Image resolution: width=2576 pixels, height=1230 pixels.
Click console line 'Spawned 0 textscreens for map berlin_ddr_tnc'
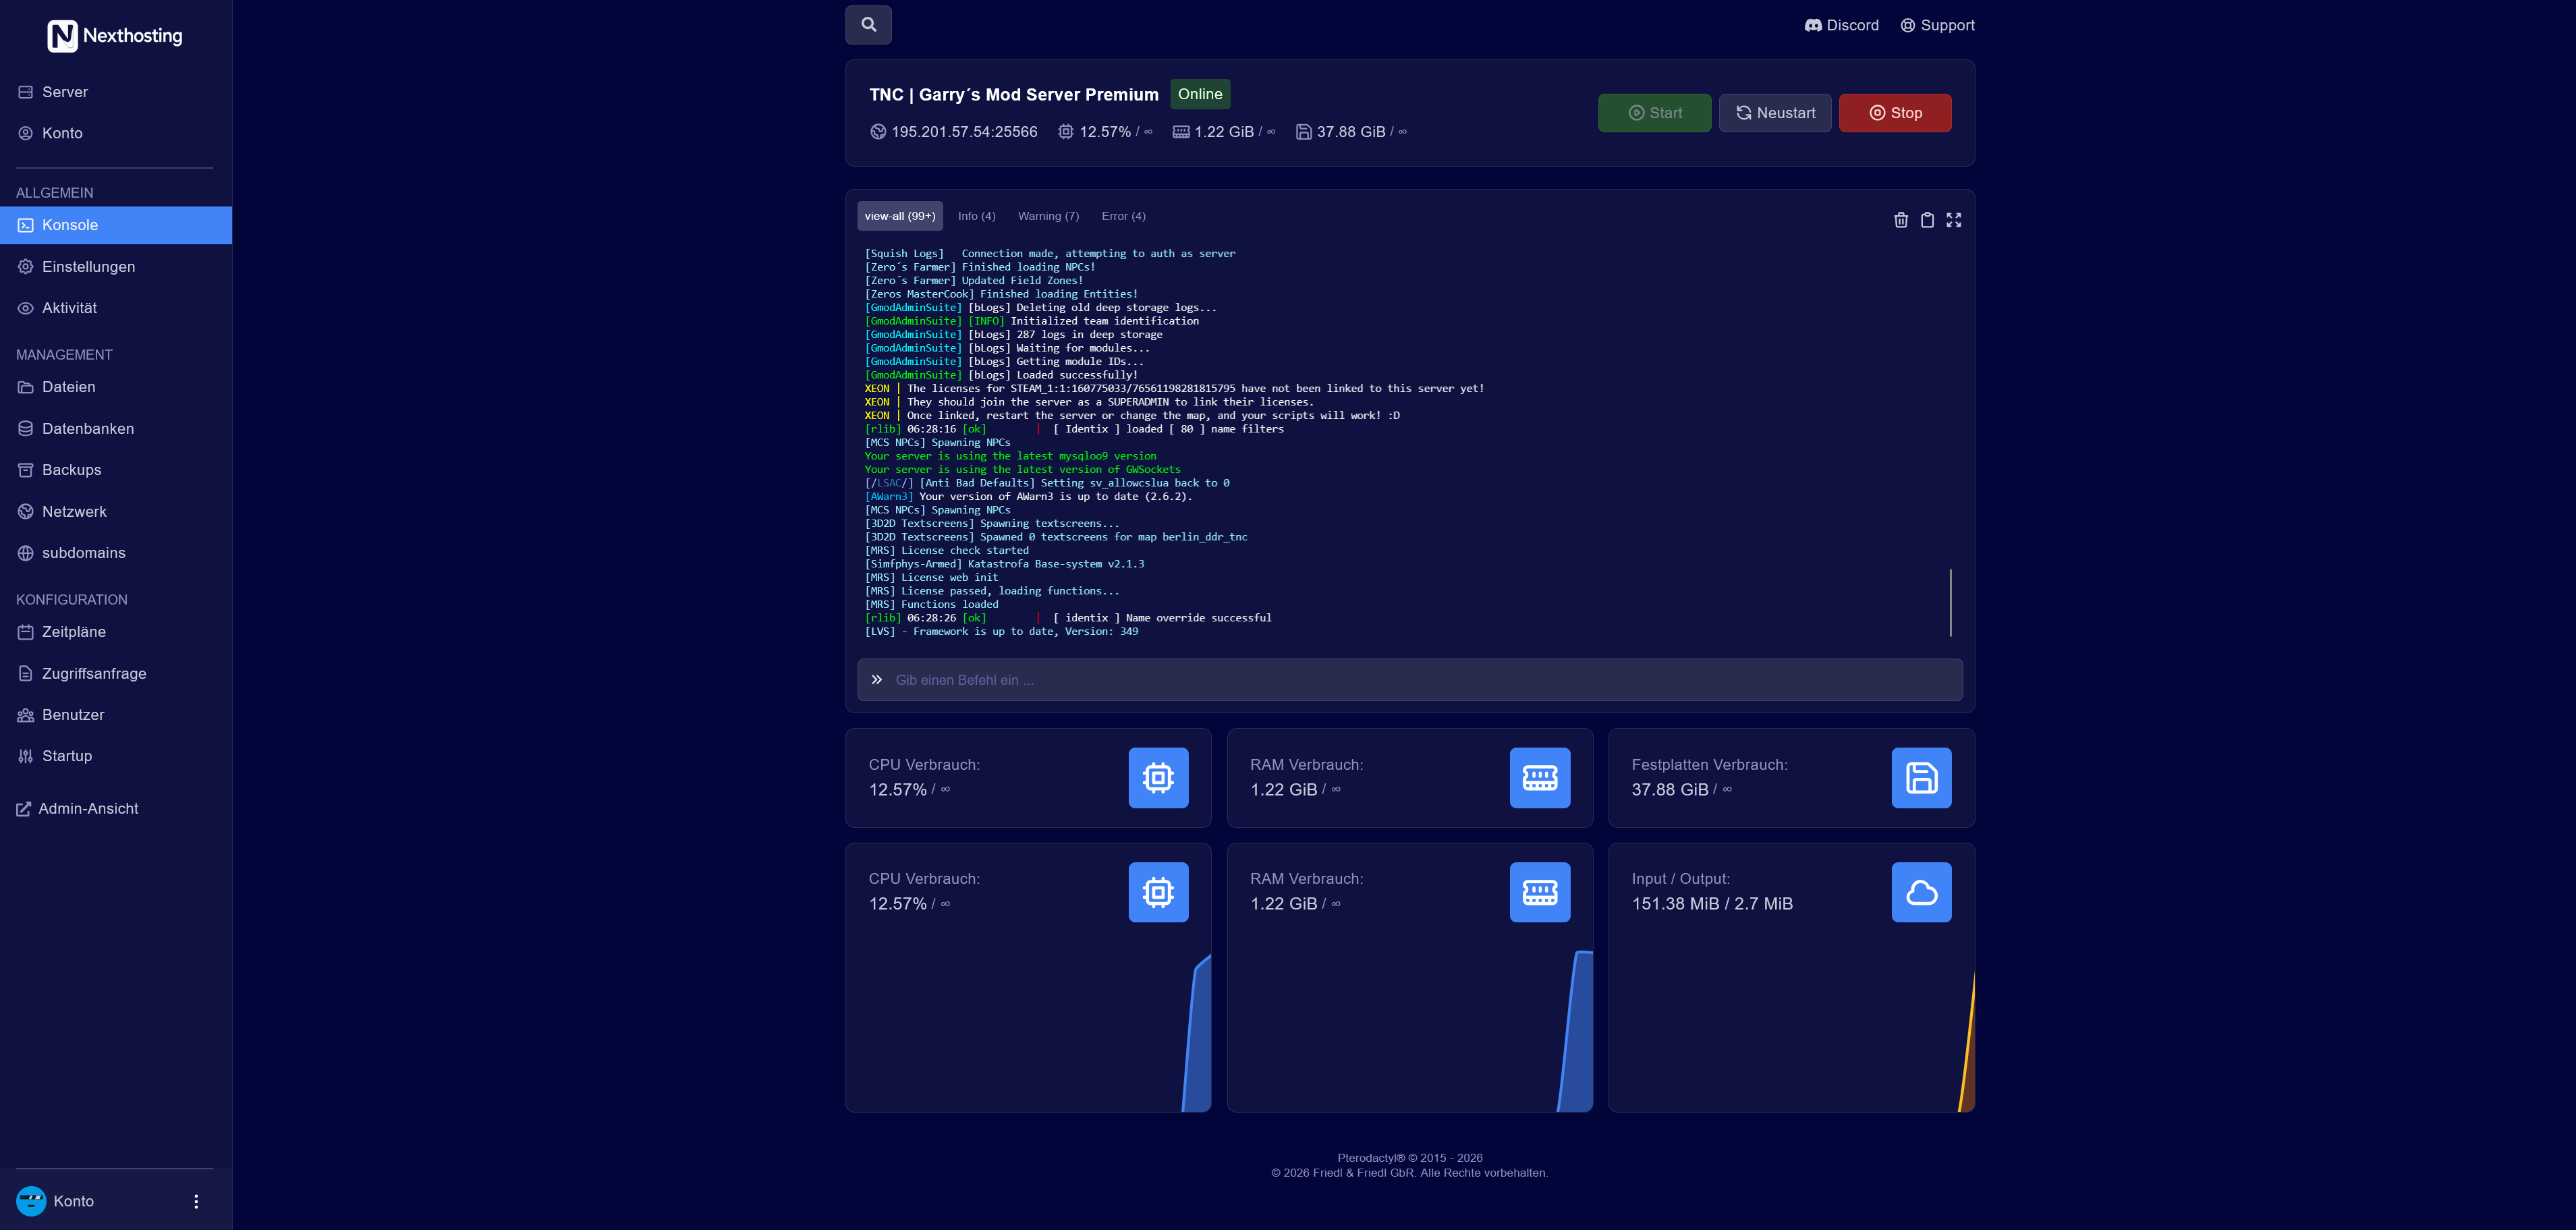[x=1055, y=537]
